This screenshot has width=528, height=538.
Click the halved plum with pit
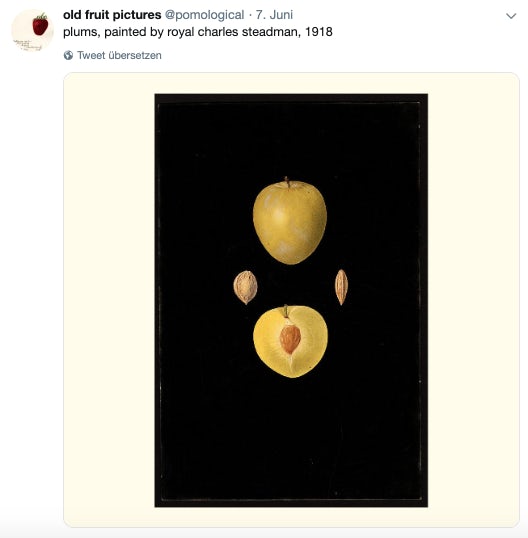290,342
